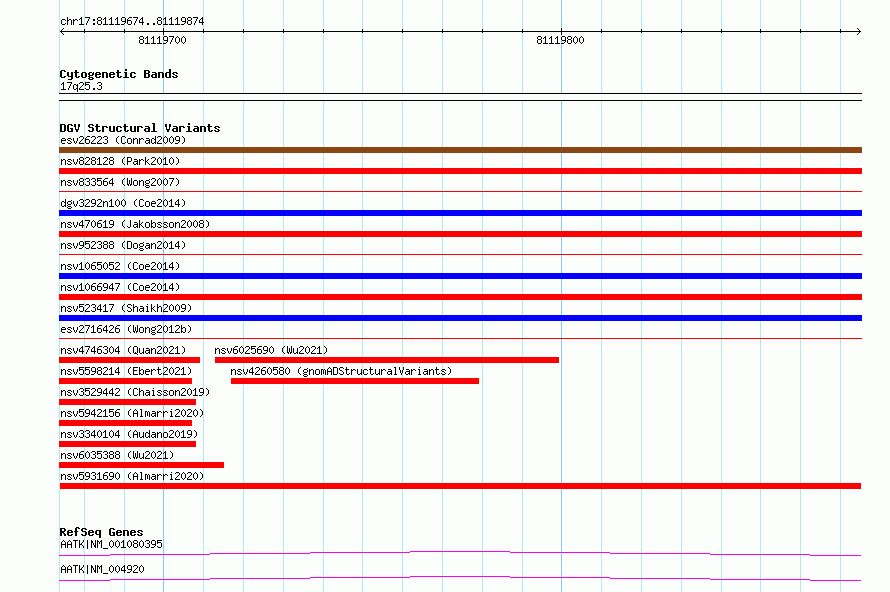Click the red bar under nsv6035388
Viewport: 890px width, 592px height.
tap(141, 465)
